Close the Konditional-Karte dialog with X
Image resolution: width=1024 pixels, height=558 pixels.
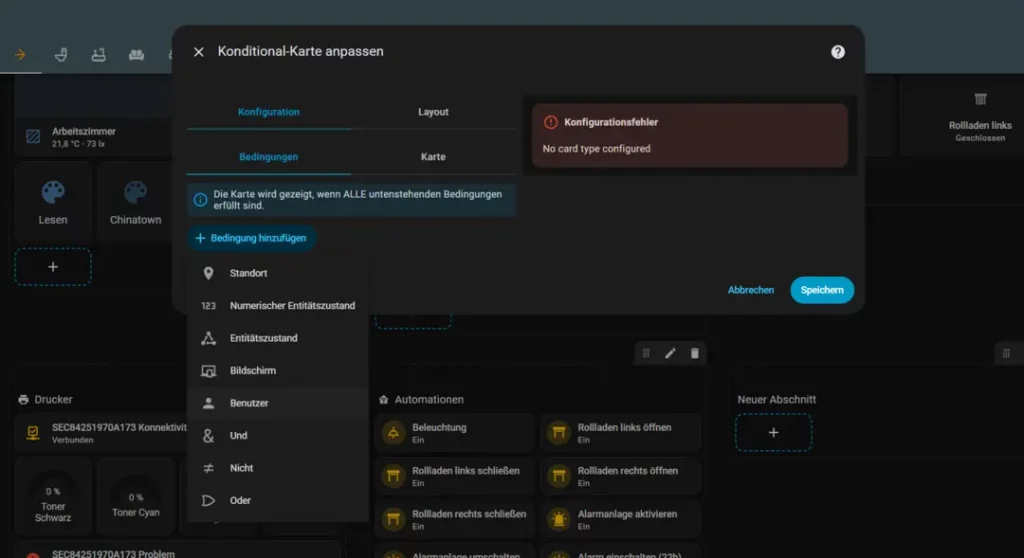coord(199,52)
